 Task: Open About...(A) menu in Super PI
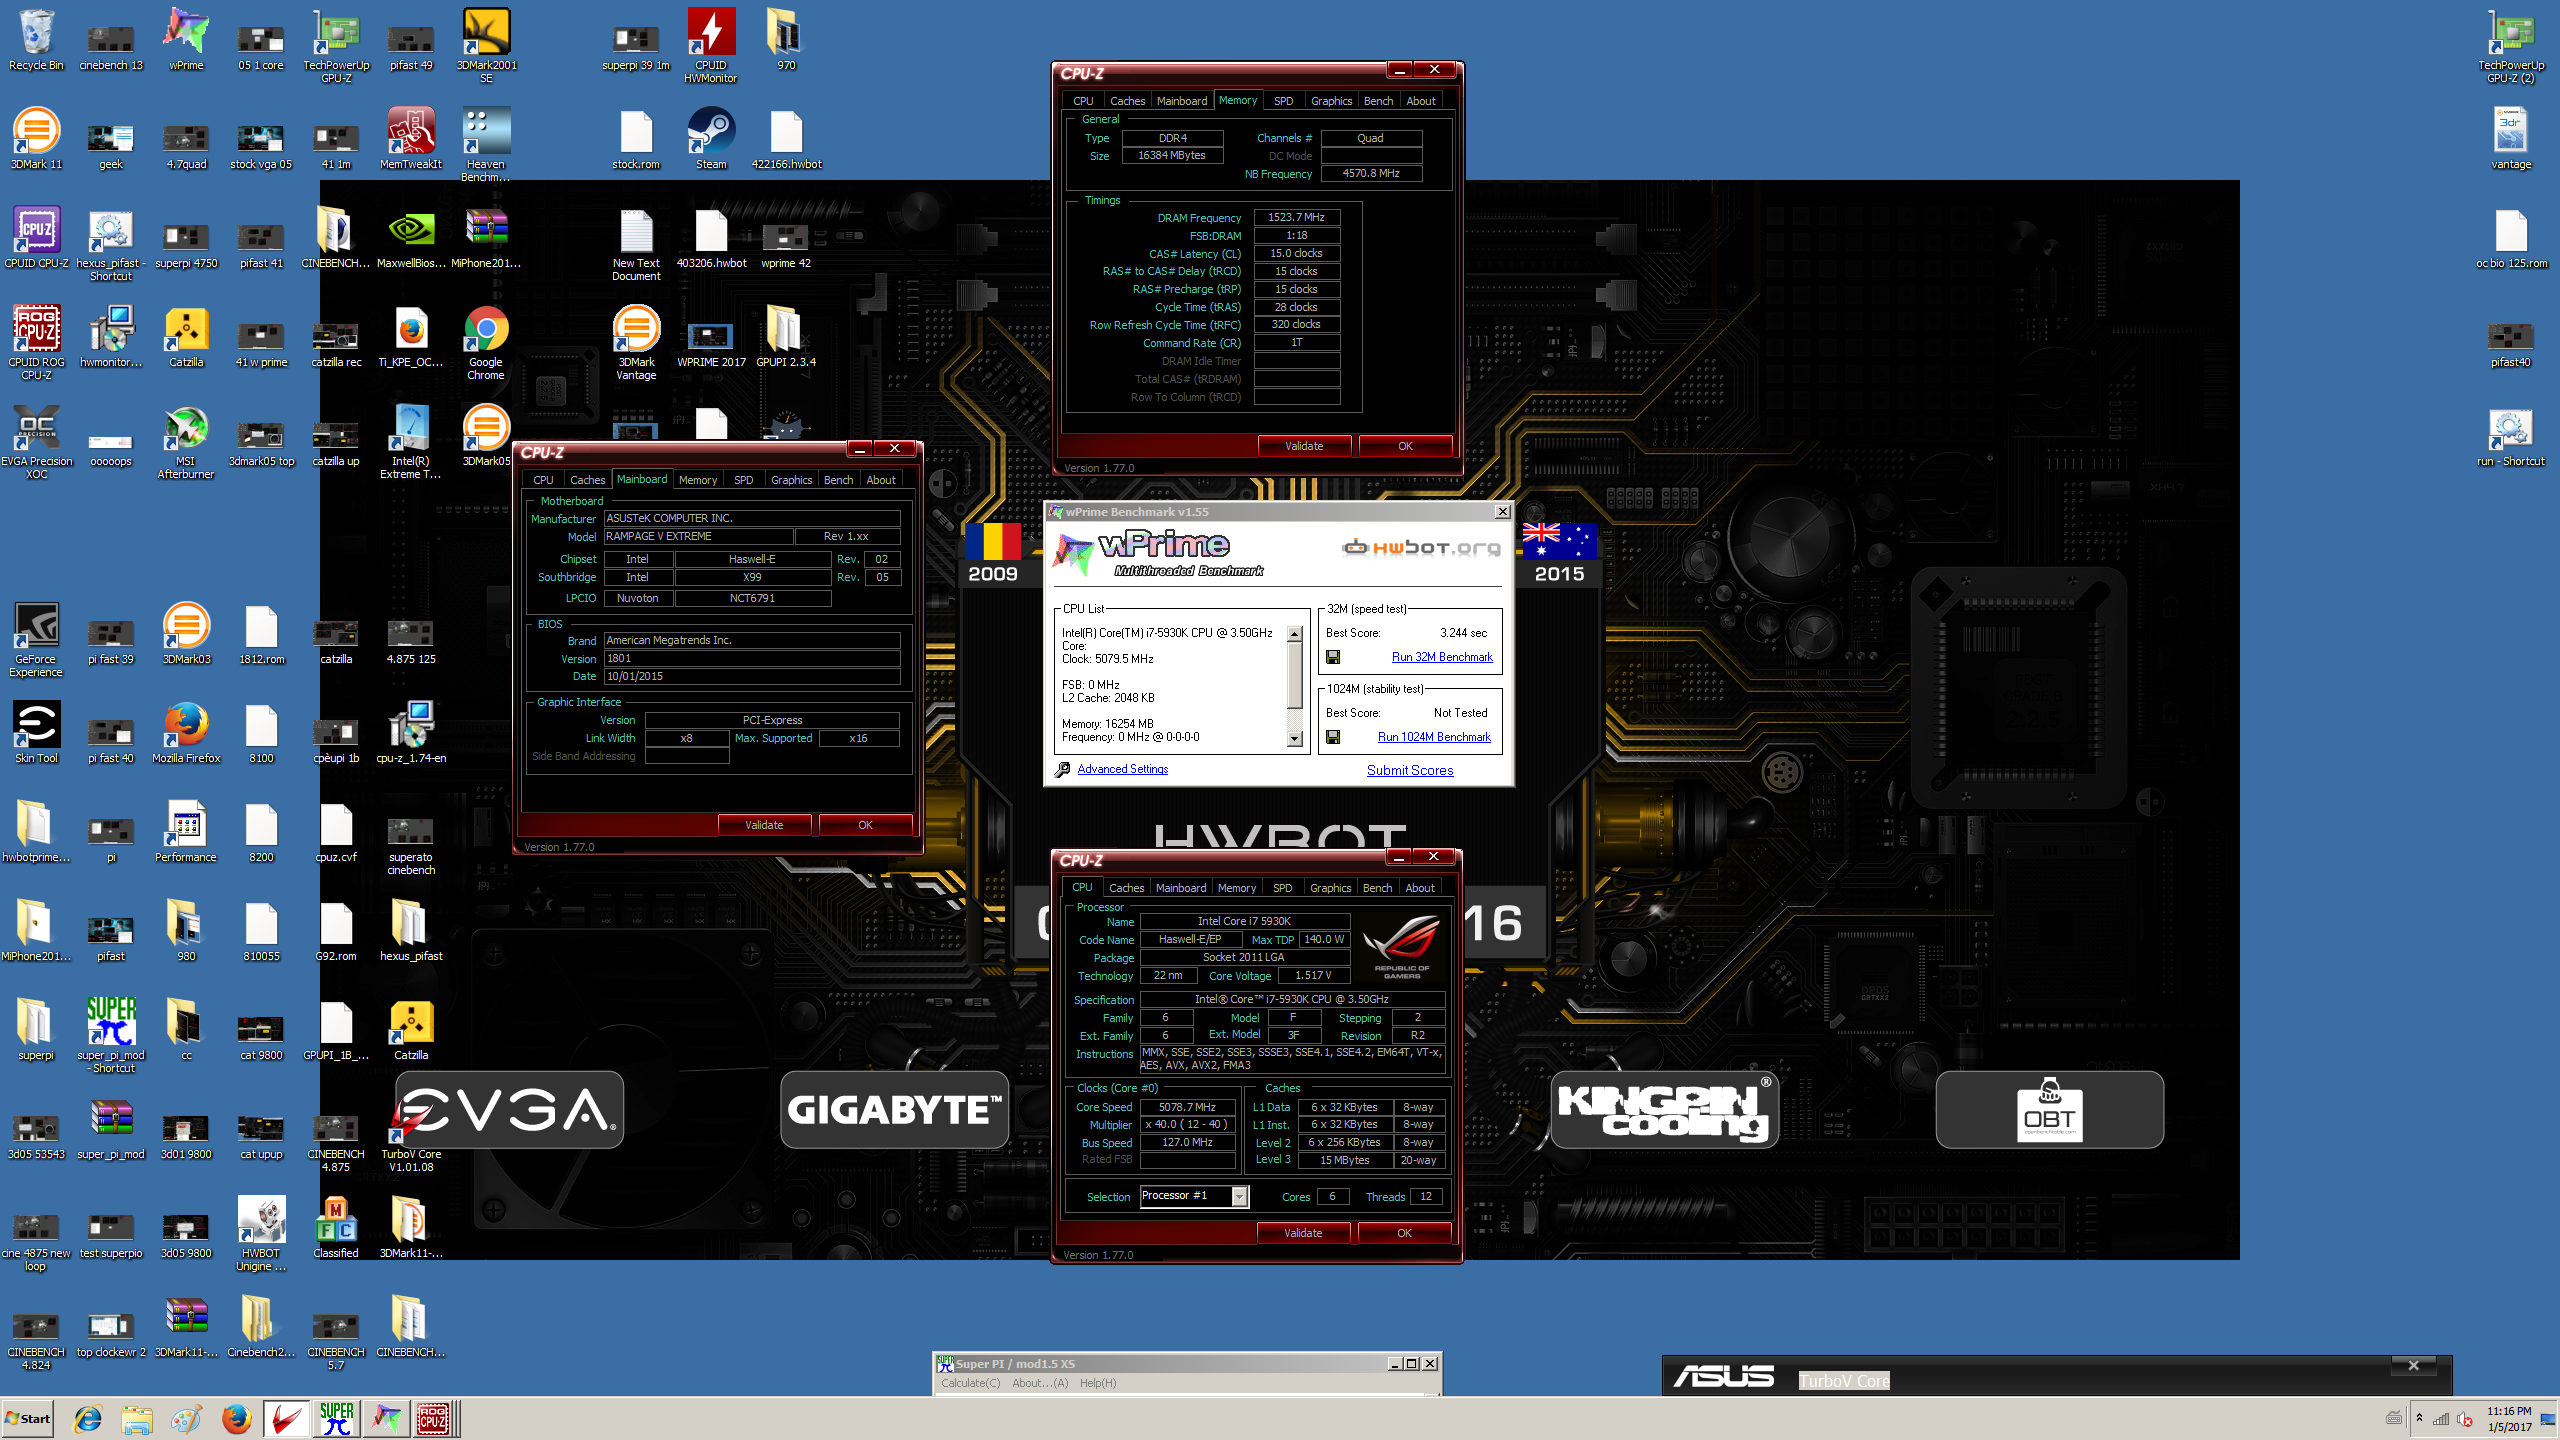pos(1040,1383)
